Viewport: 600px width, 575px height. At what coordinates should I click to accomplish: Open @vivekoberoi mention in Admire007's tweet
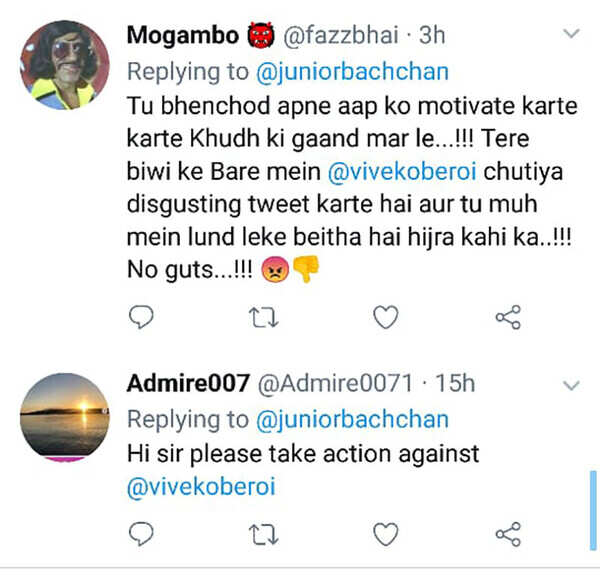point(201,488)
